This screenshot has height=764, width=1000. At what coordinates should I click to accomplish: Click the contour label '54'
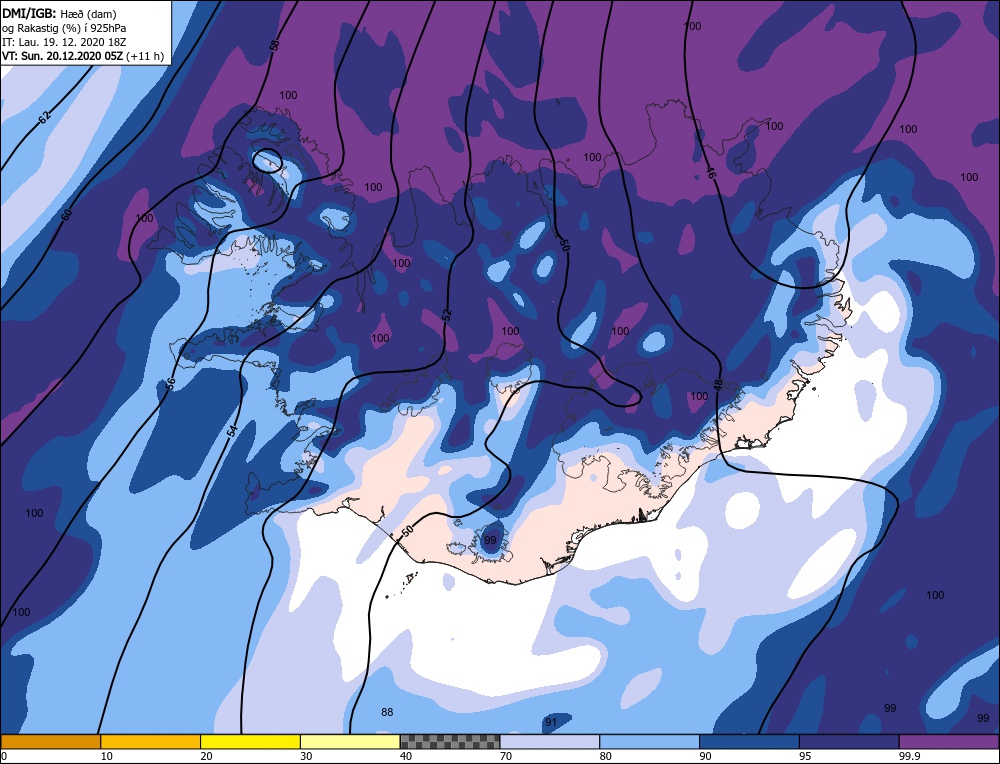click(233, 431)
